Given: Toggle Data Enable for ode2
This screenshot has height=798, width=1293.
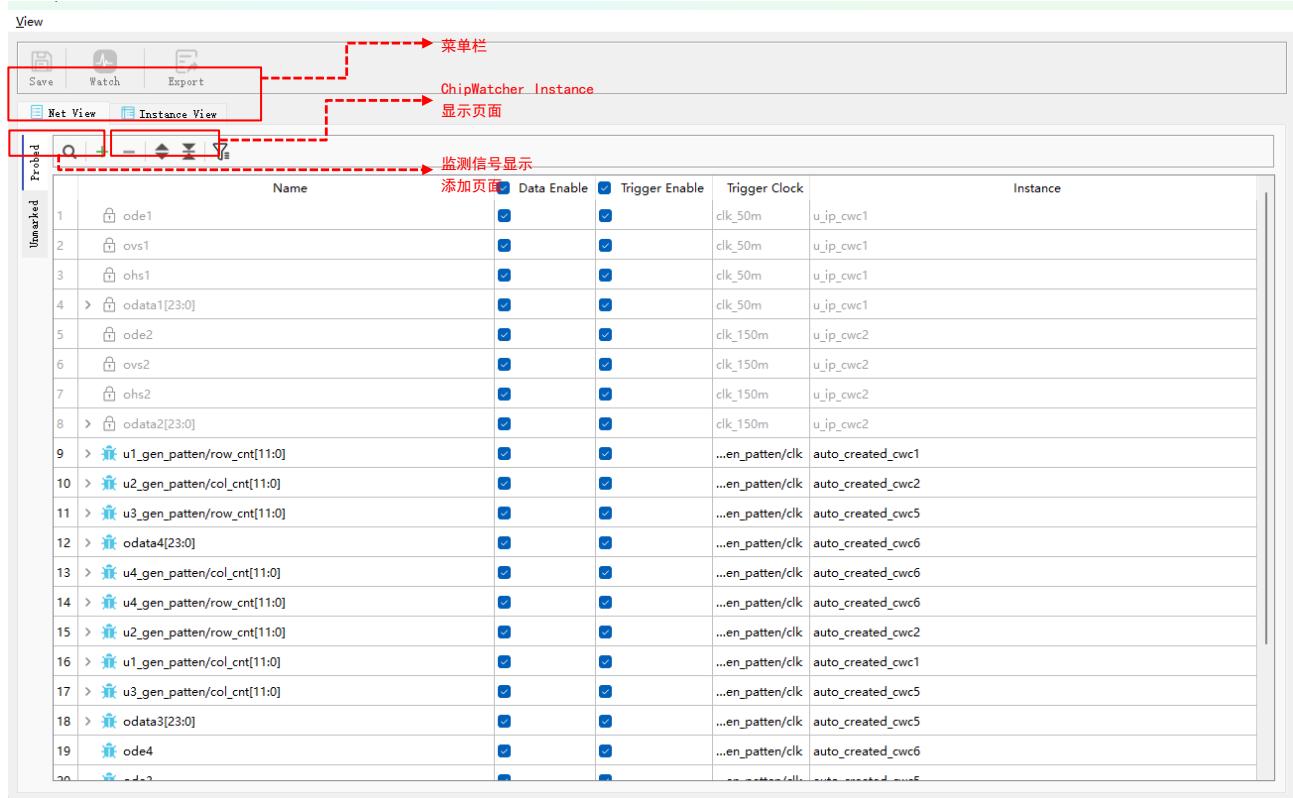Looking at the screenshot, I should coord(504,334).
